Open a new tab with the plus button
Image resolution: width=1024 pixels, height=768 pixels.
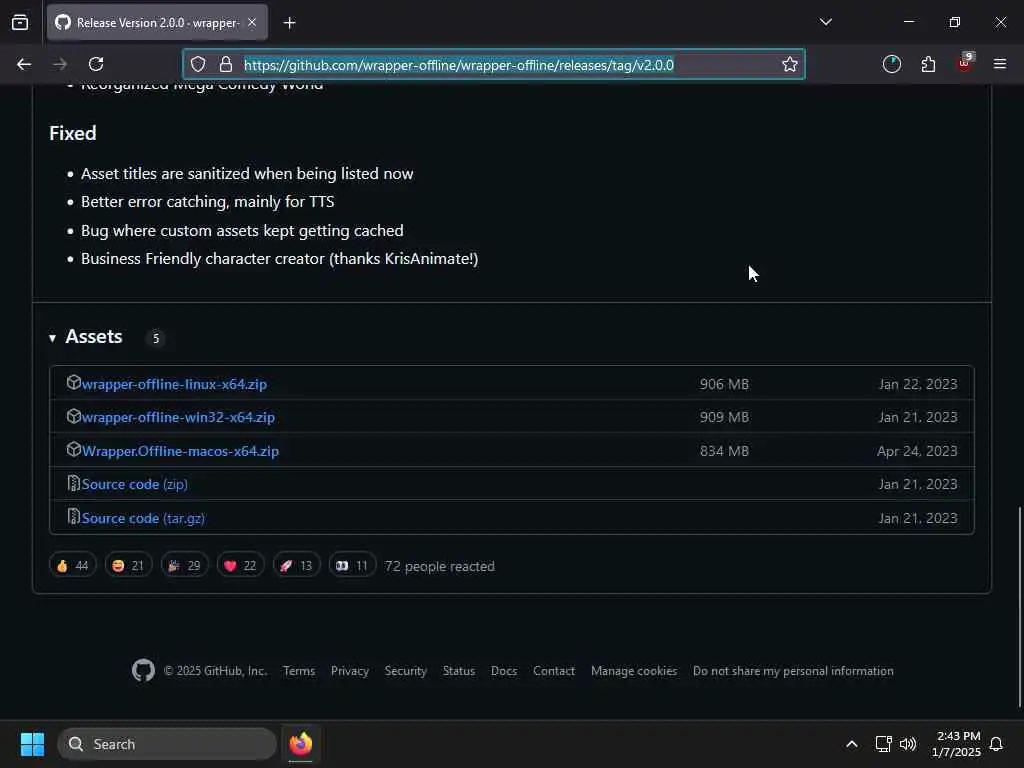(289, 23)
